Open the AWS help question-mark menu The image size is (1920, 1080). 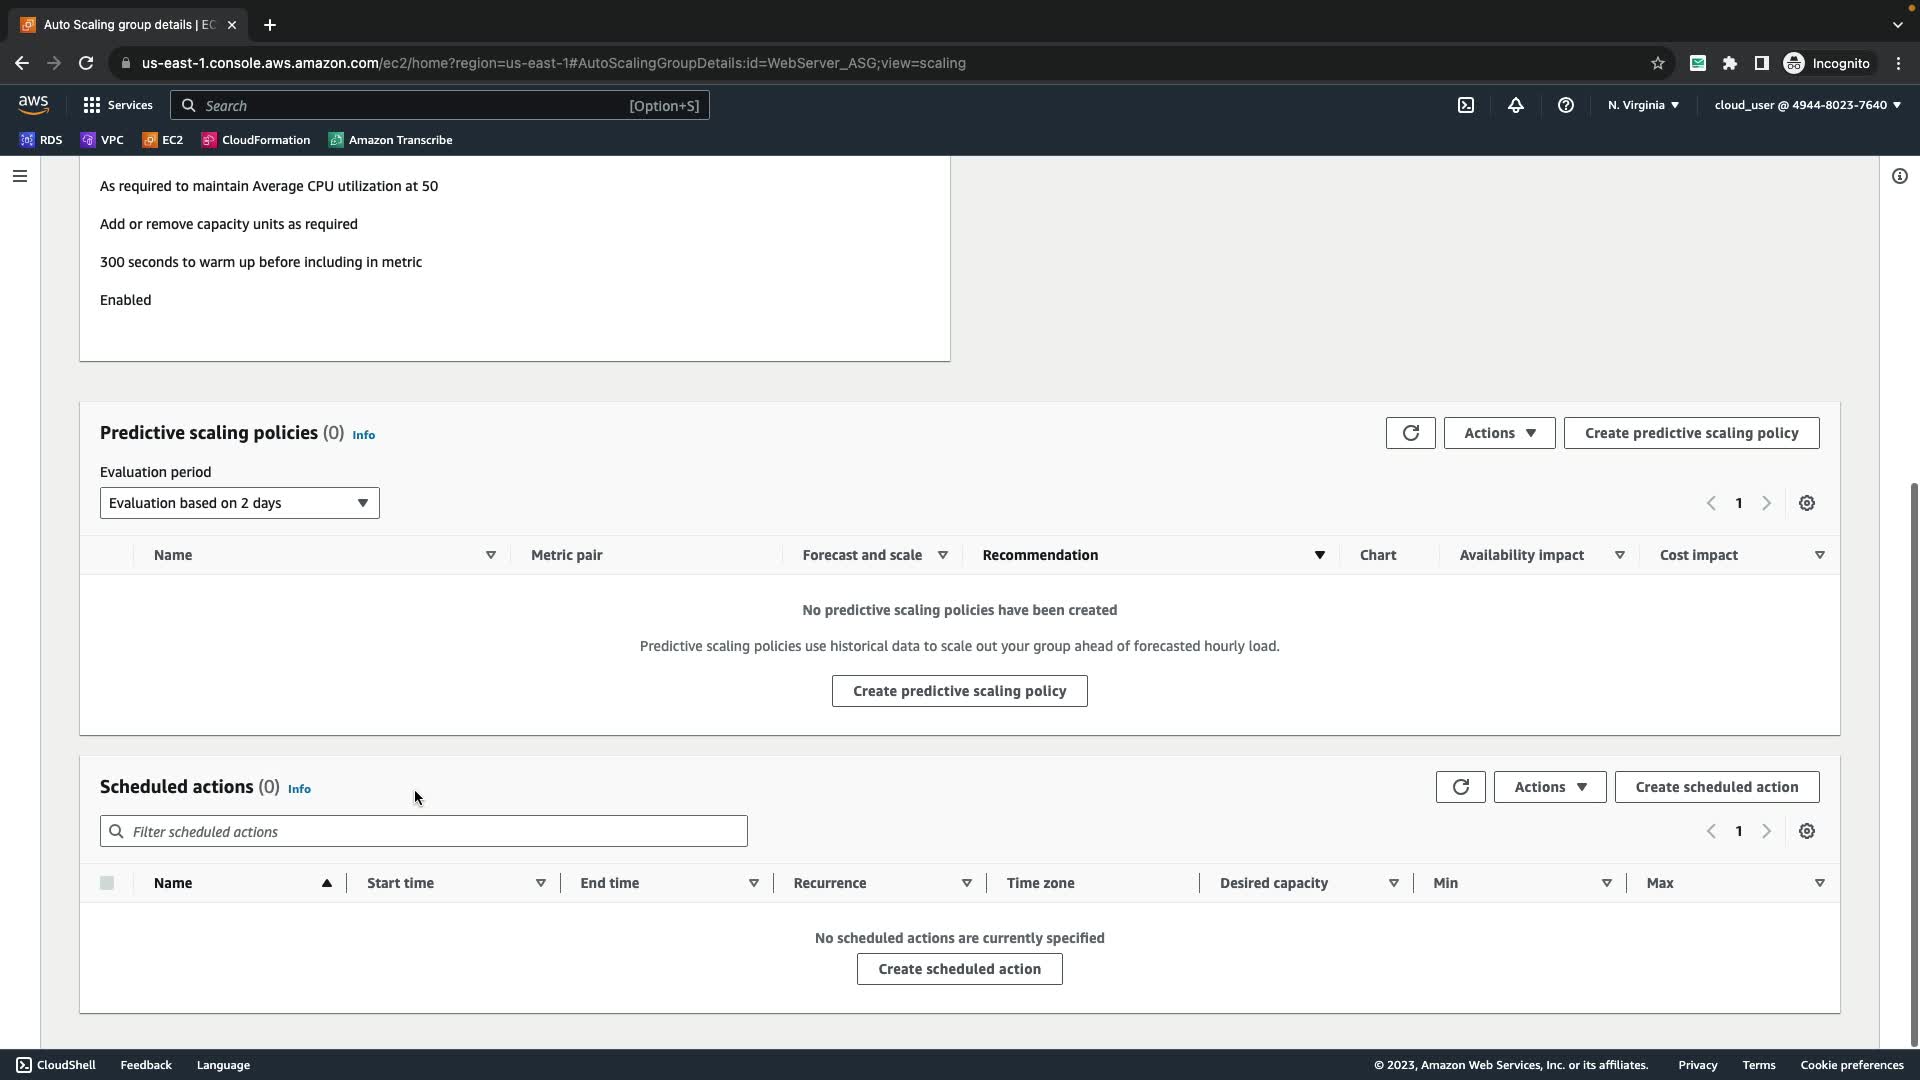pyautogui.click(x=1566, y=105)
